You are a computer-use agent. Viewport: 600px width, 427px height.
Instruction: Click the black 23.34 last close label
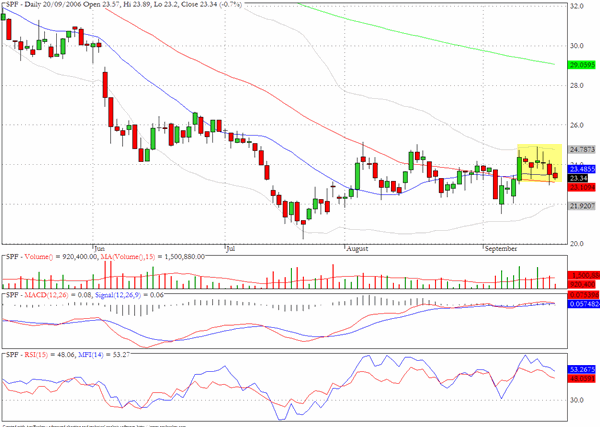pos(578,178)
